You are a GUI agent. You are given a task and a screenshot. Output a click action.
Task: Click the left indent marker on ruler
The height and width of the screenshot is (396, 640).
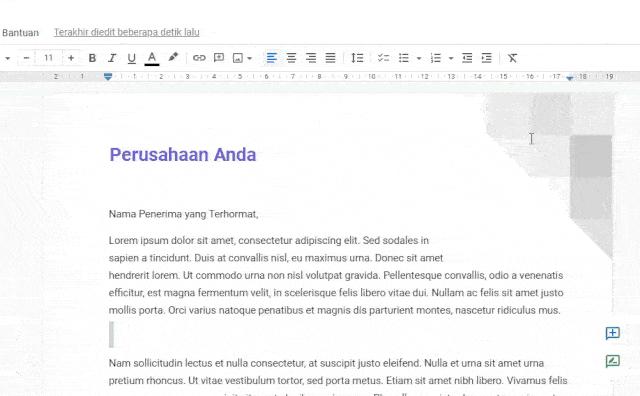coord(108,76)
